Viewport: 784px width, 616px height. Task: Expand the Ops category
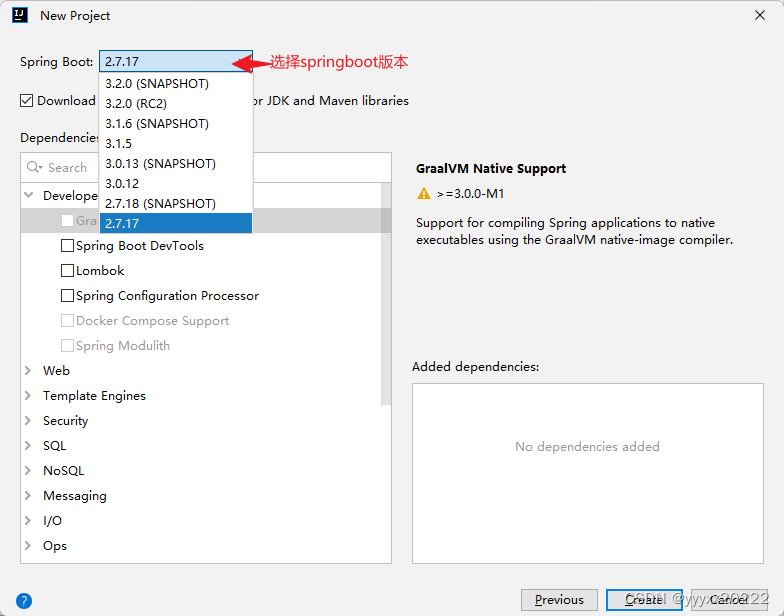[x=28, y=546]
